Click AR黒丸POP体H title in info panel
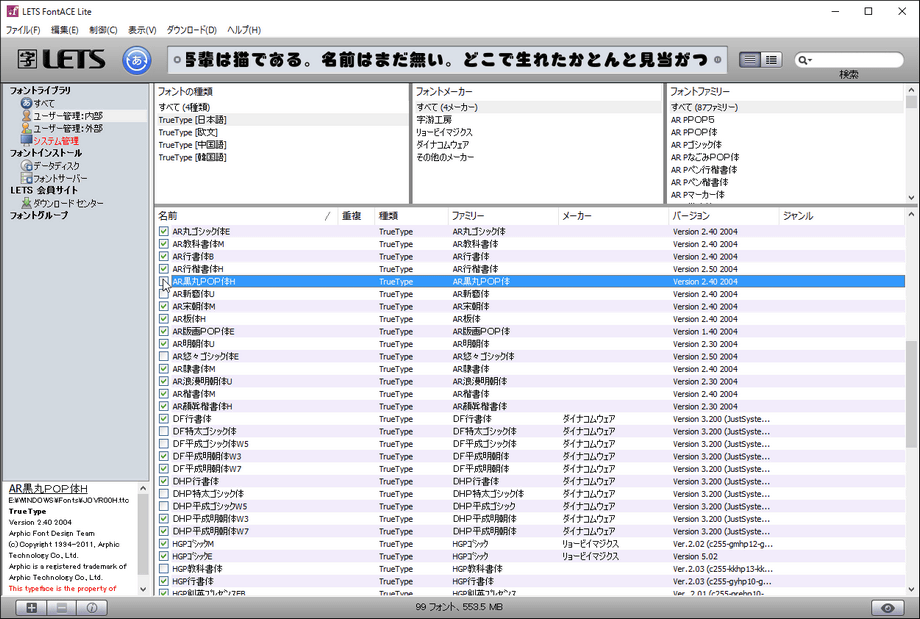This screenshot has width=920, height=619. pyautogui.click(x=48, y=489)
